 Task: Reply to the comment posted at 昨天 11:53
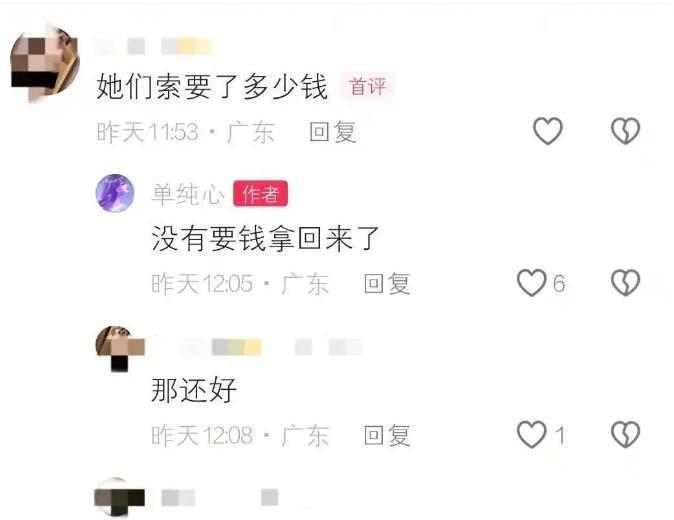click(x=333, y=132)
